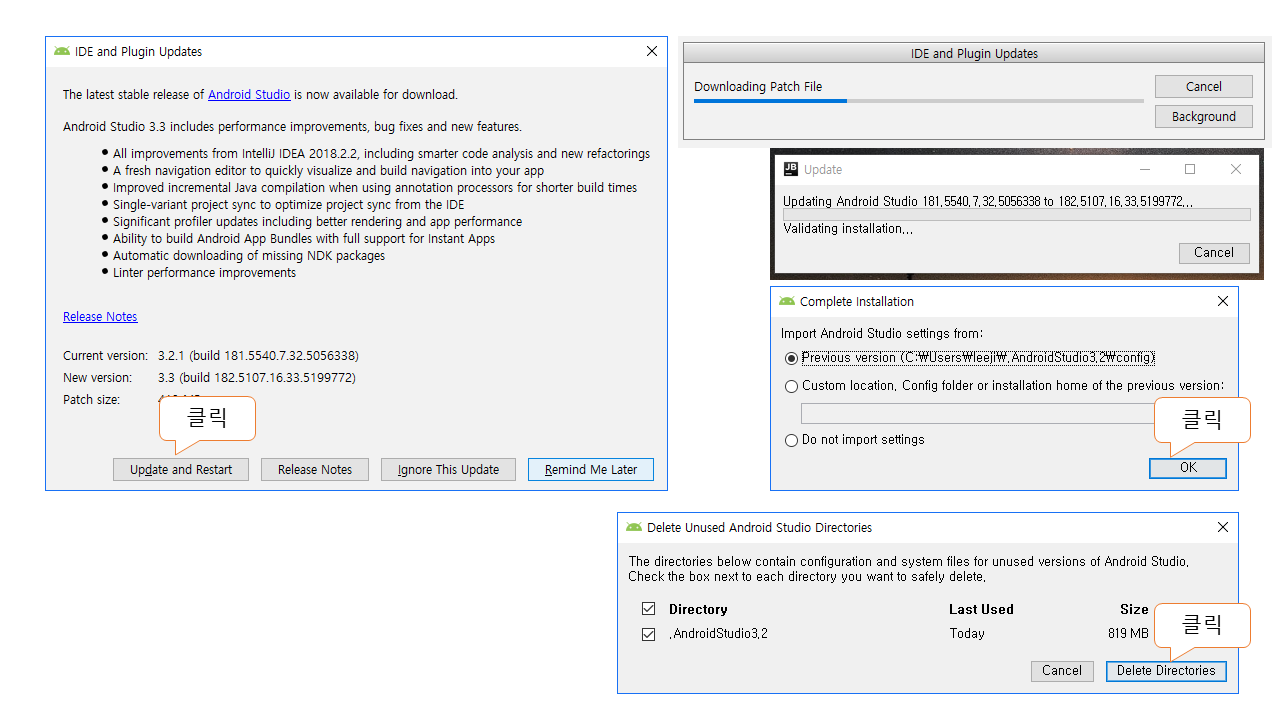Select Custom location radio option
This screenshot has height=720, width=1280.
coord(792,386)
